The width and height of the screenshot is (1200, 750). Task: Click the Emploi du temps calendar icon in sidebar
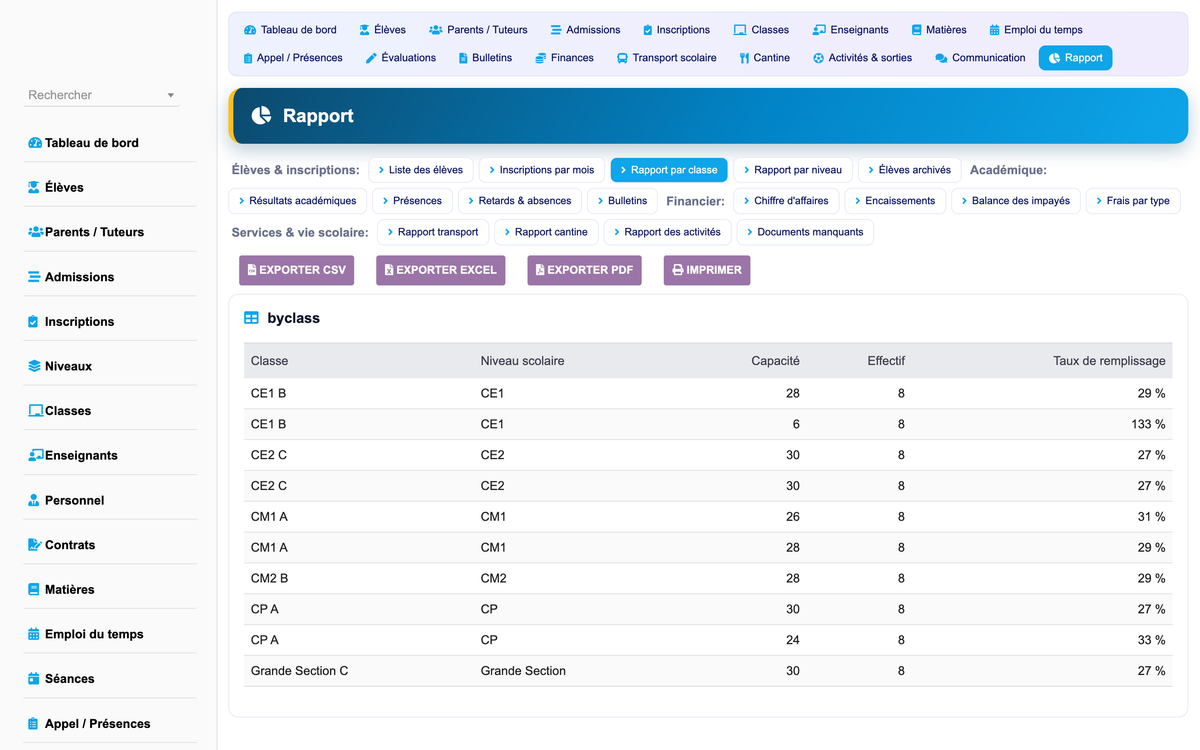click(35, 634)
